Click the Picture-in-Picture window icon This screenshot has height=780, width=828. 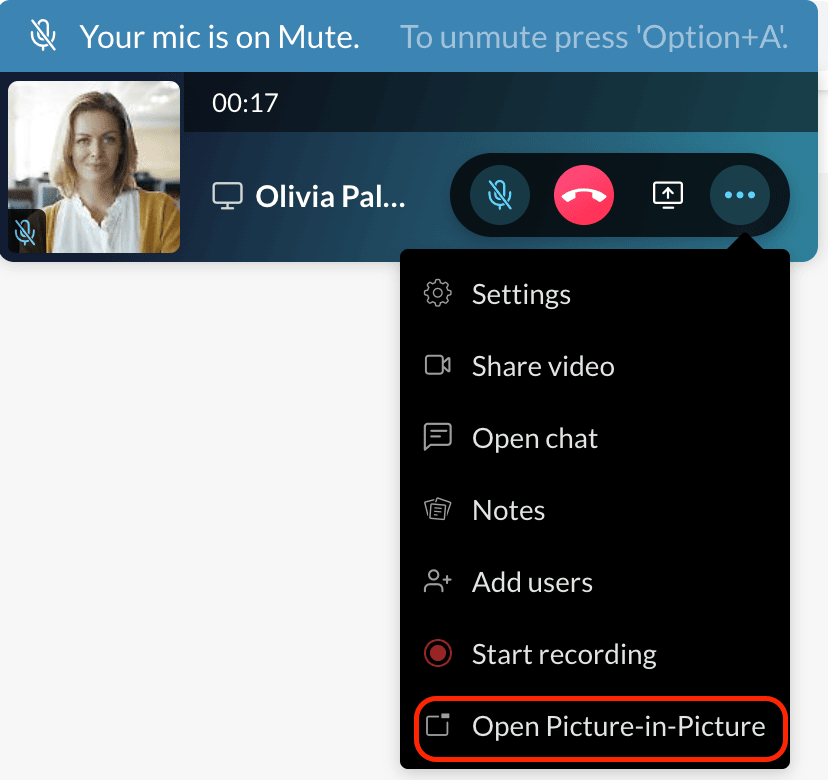pyautogui.click(x=438, y=725)
